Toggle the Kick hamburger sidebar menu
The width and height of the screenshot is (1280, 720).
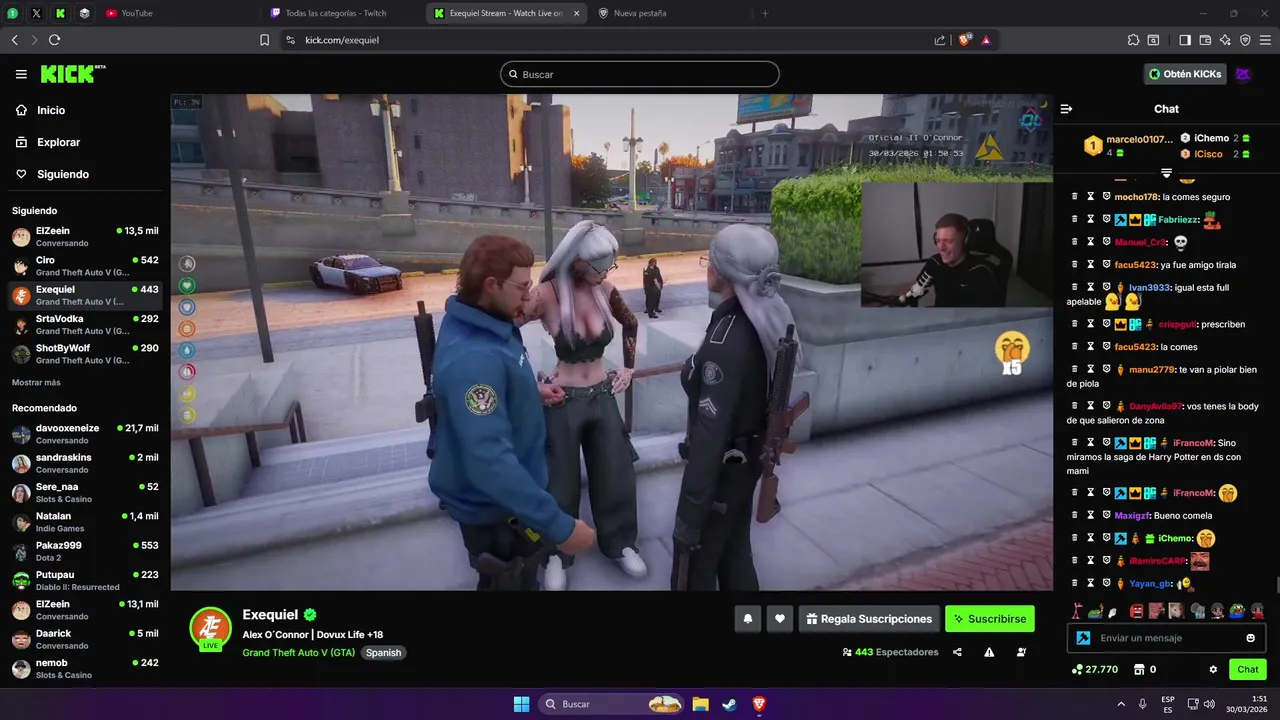tap(21, 74)
